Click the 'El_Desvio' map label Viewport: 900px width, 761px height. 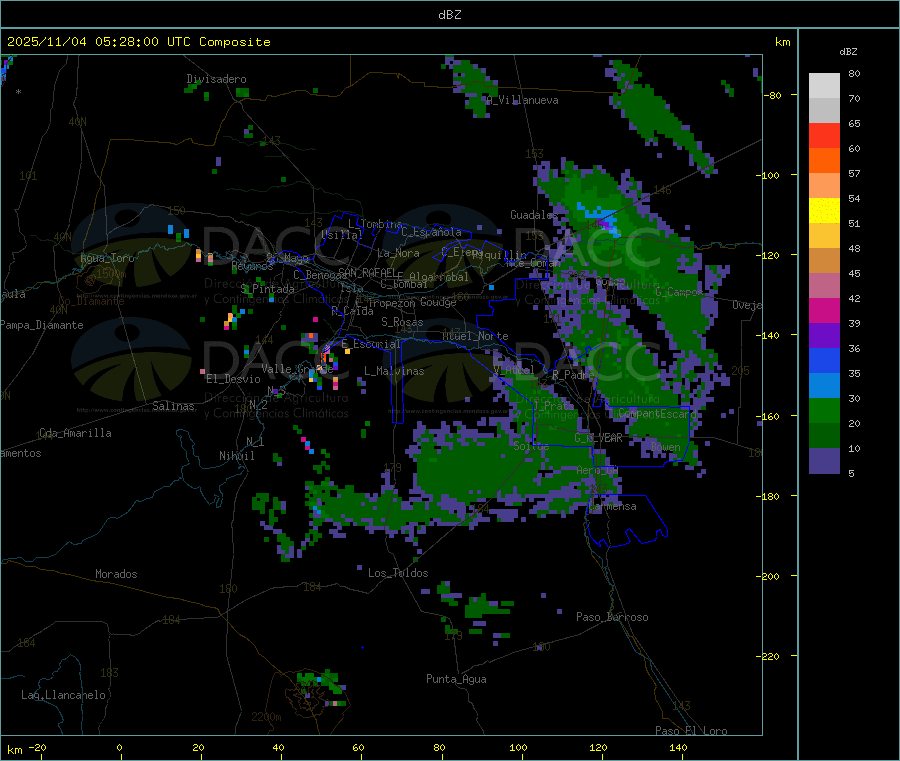(x=234, y=379)
